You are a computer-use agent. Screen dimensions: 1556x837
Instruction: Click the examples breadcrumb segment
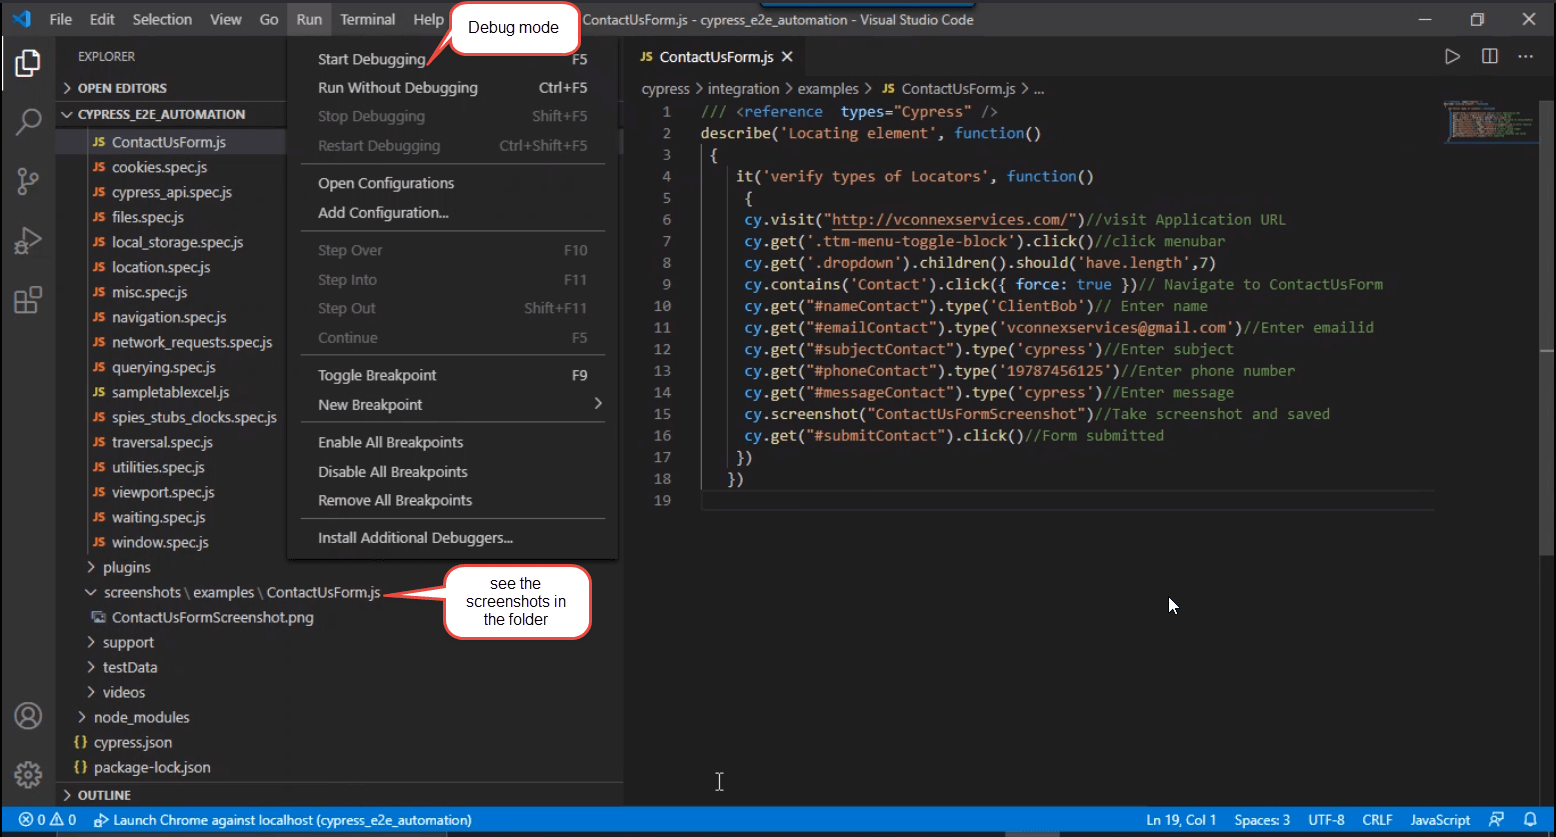(x=828, y=89)
